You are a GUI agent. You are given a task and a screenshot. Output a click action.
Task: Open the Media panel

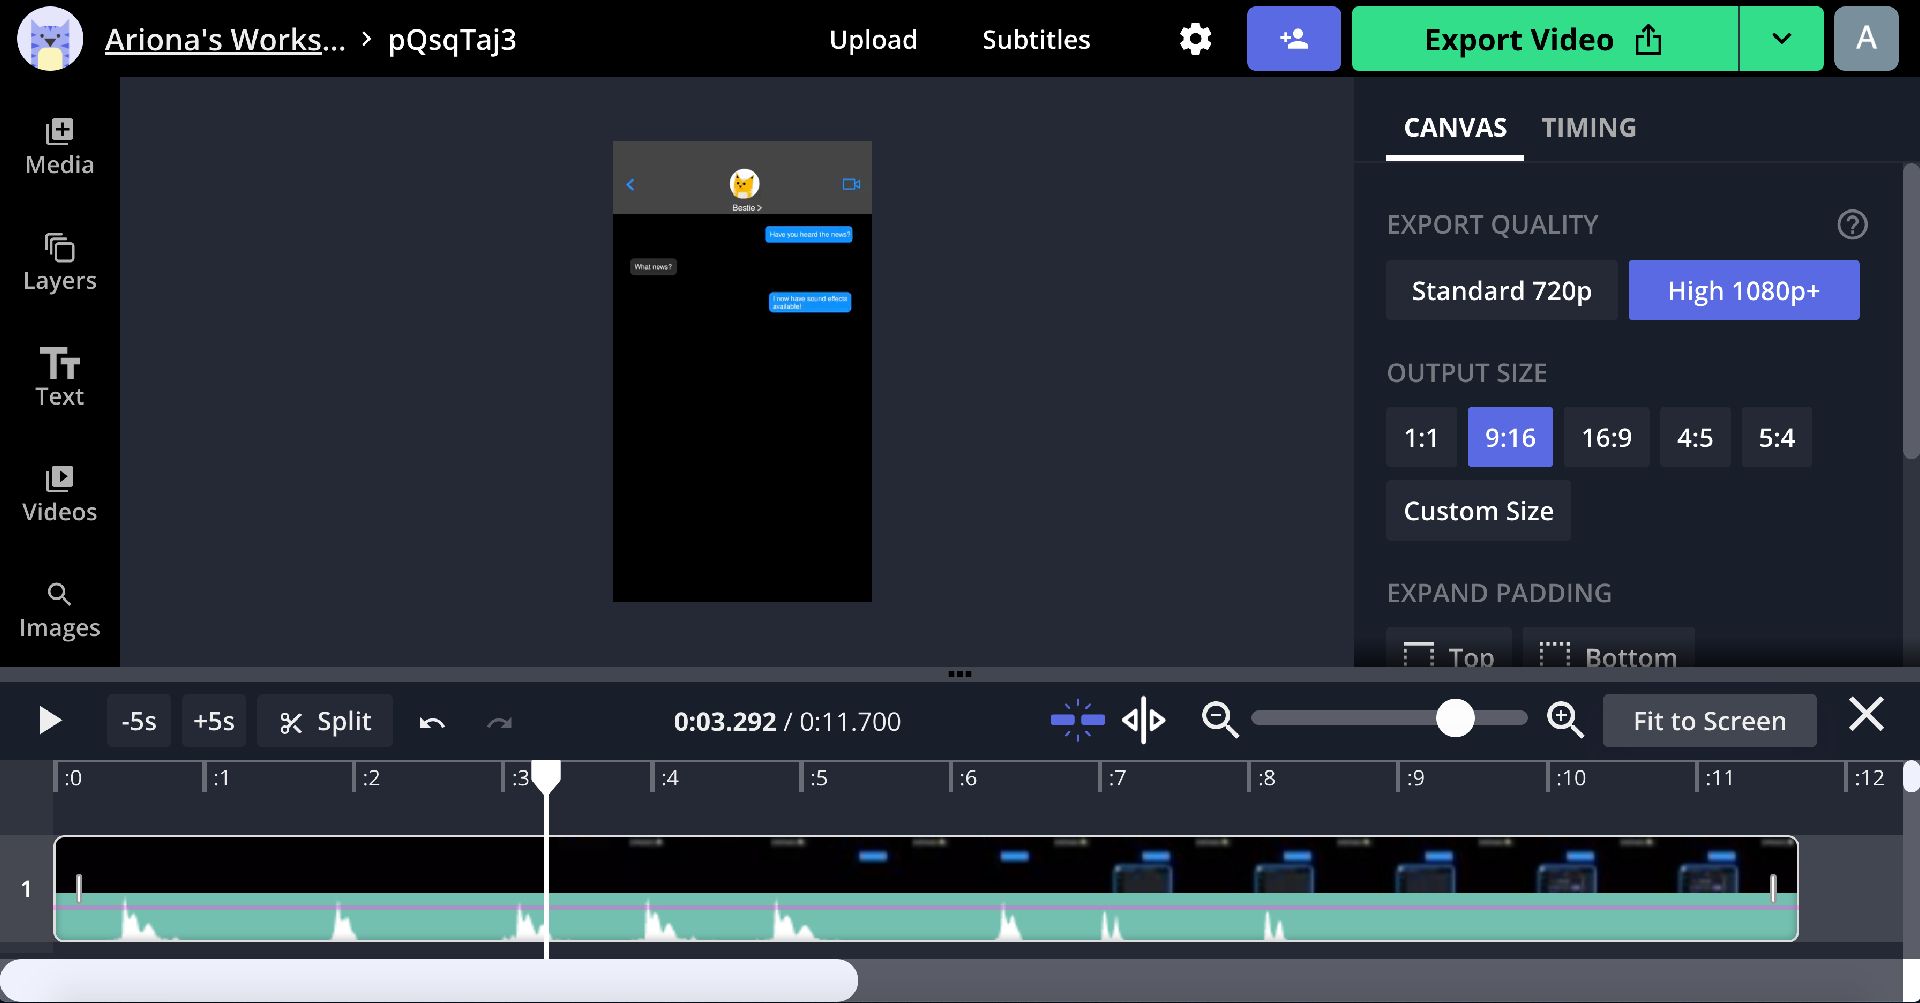[59, 147]
